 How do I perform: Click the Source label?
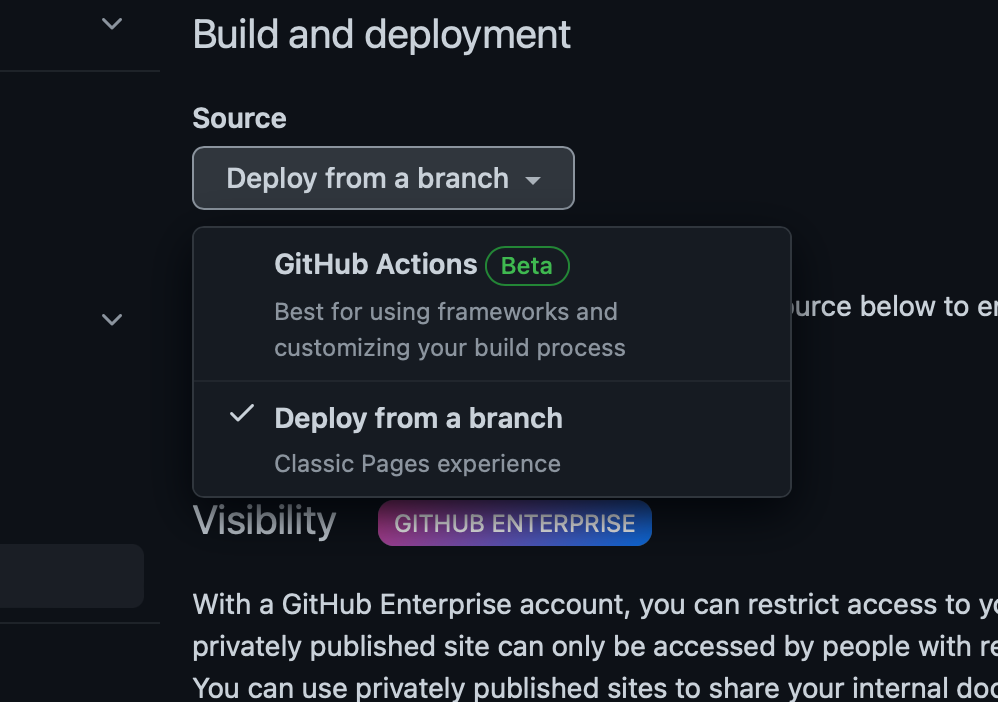[x=239, y=118]
